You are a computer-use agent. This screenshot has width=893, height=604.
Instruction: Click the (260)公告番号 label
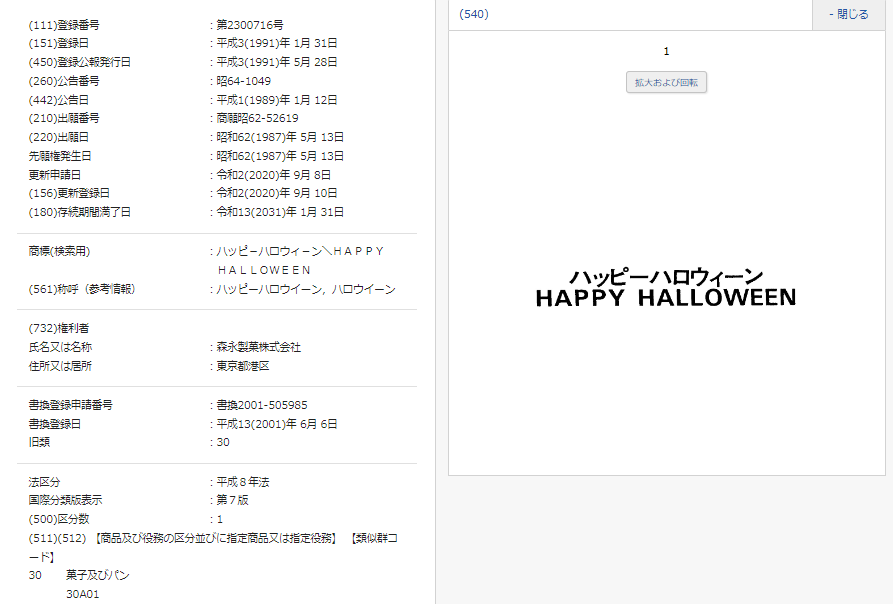[64, 81]
